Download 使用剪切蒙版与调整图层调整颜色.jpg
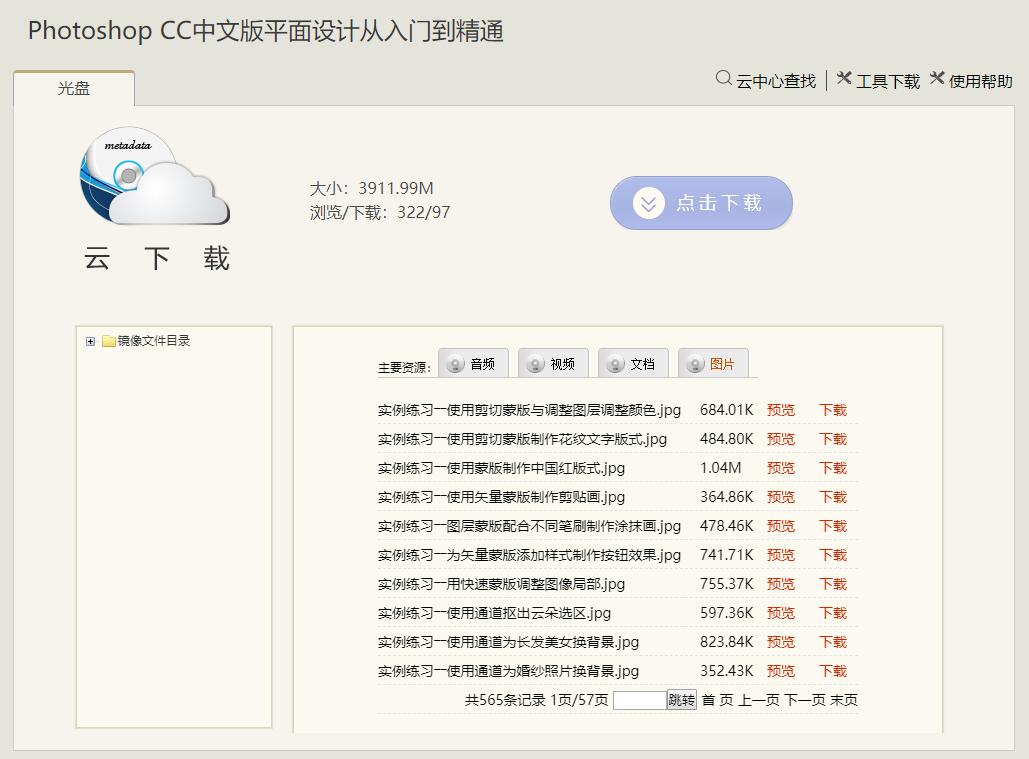The image size is (1029, 759). click(833, 410)
